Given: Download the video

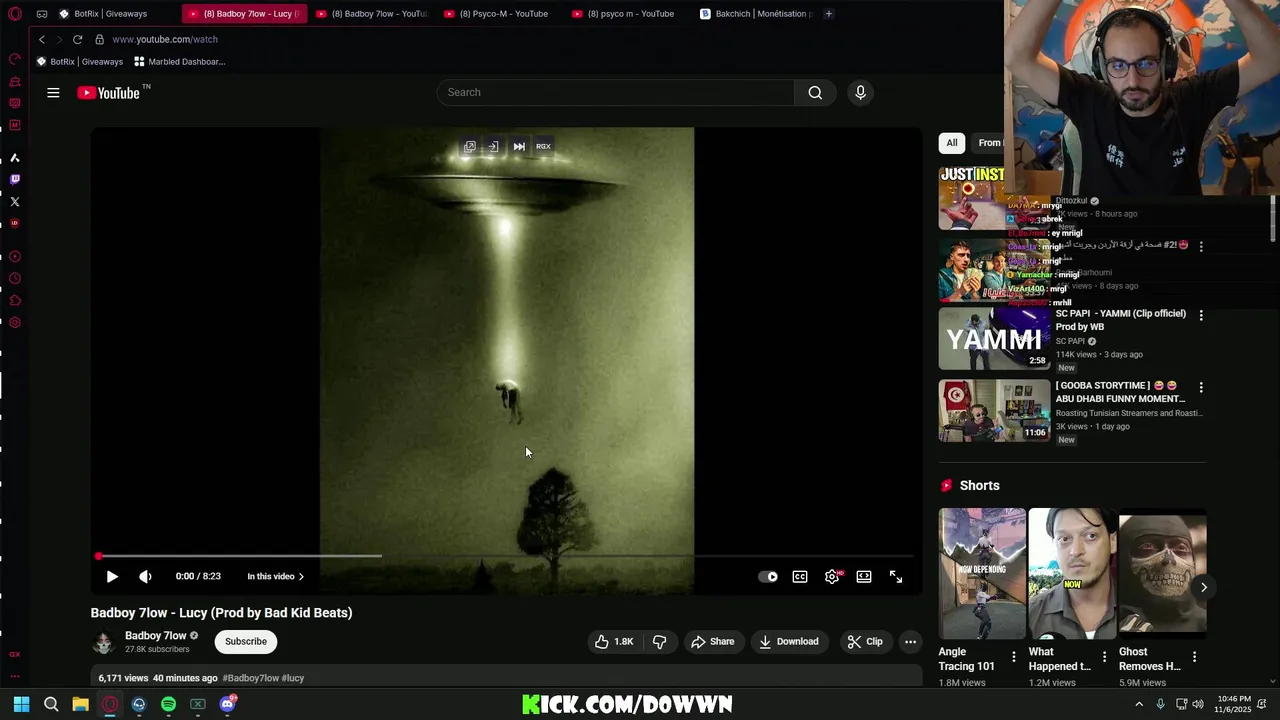Looking at the screenshot, I should coord(788,642).
